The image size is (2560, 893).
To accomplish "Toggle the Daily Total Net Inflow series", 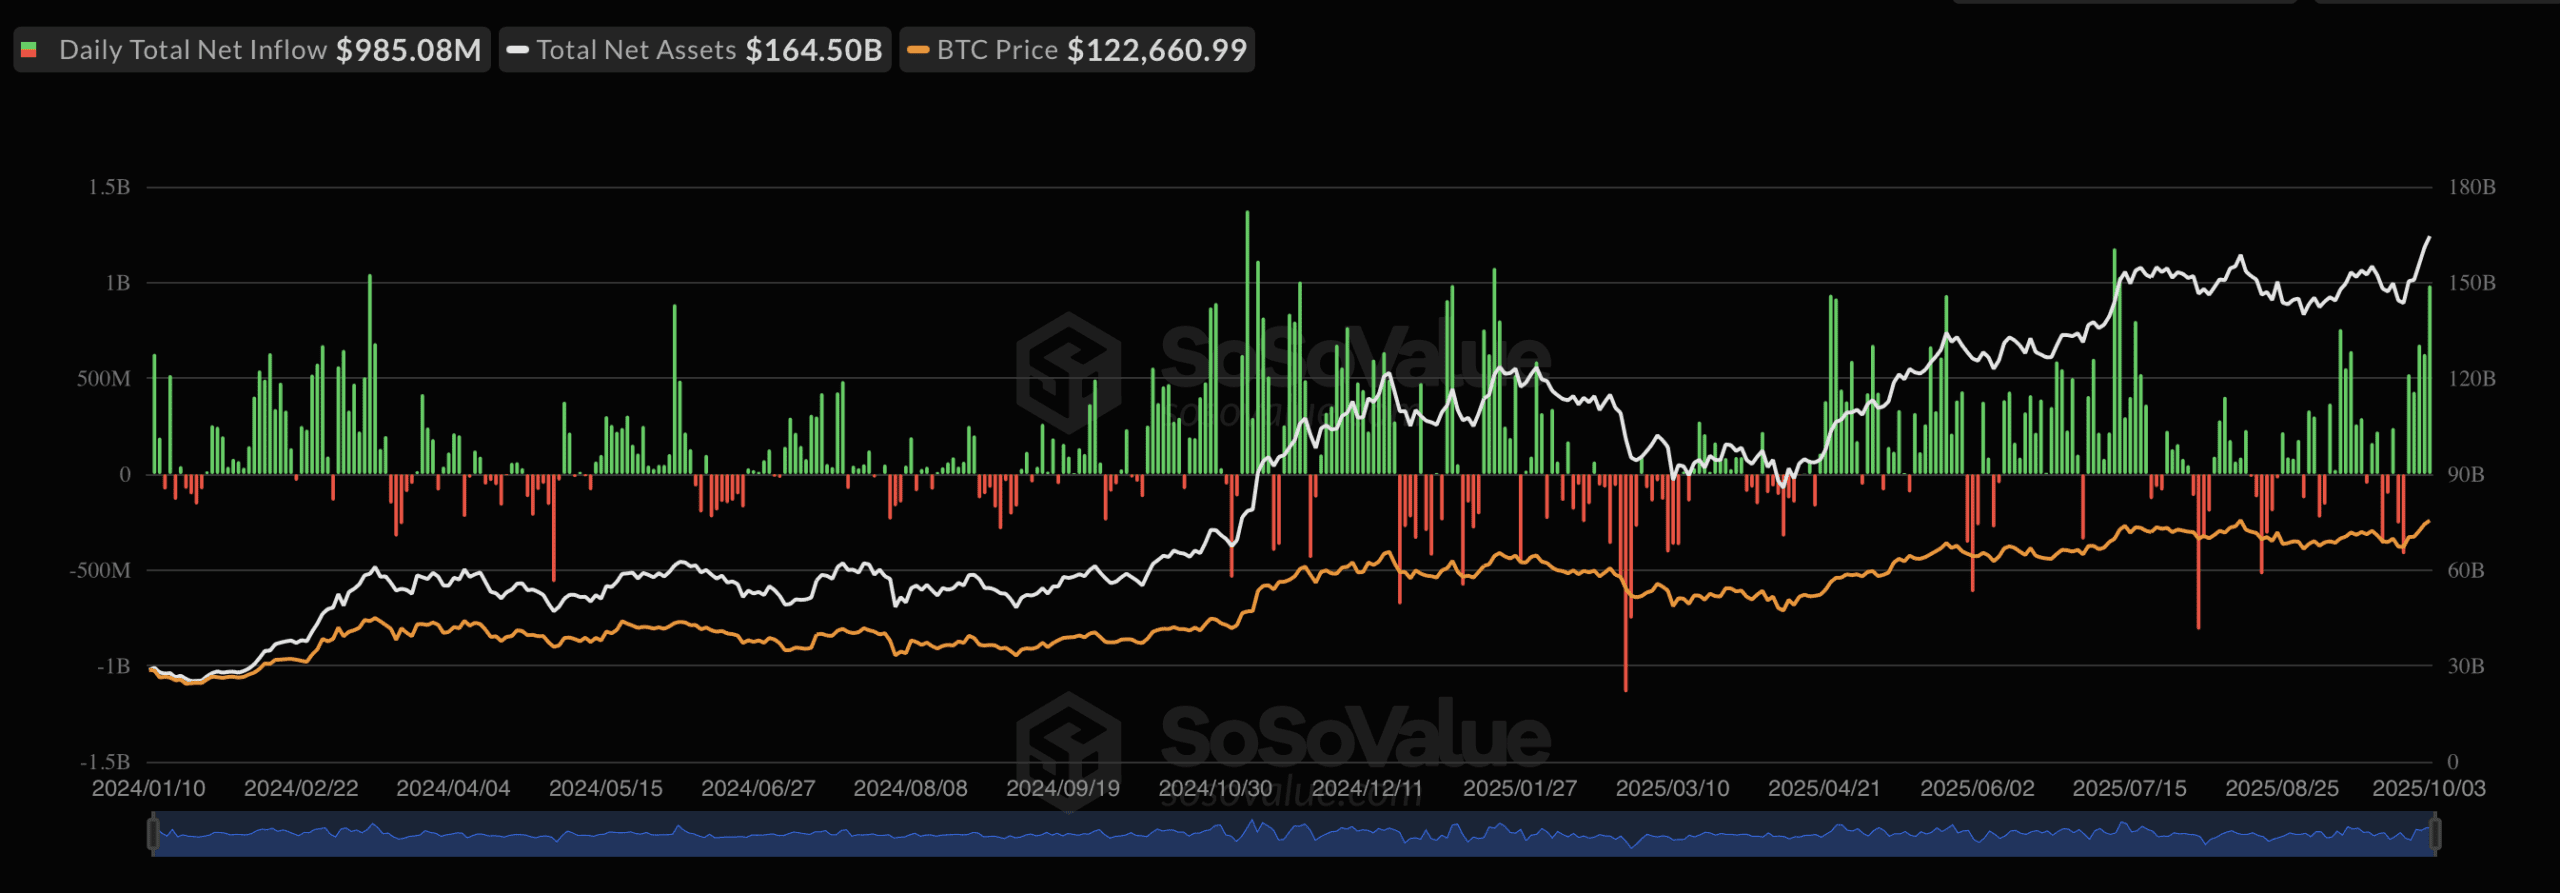I will (192, 50).
